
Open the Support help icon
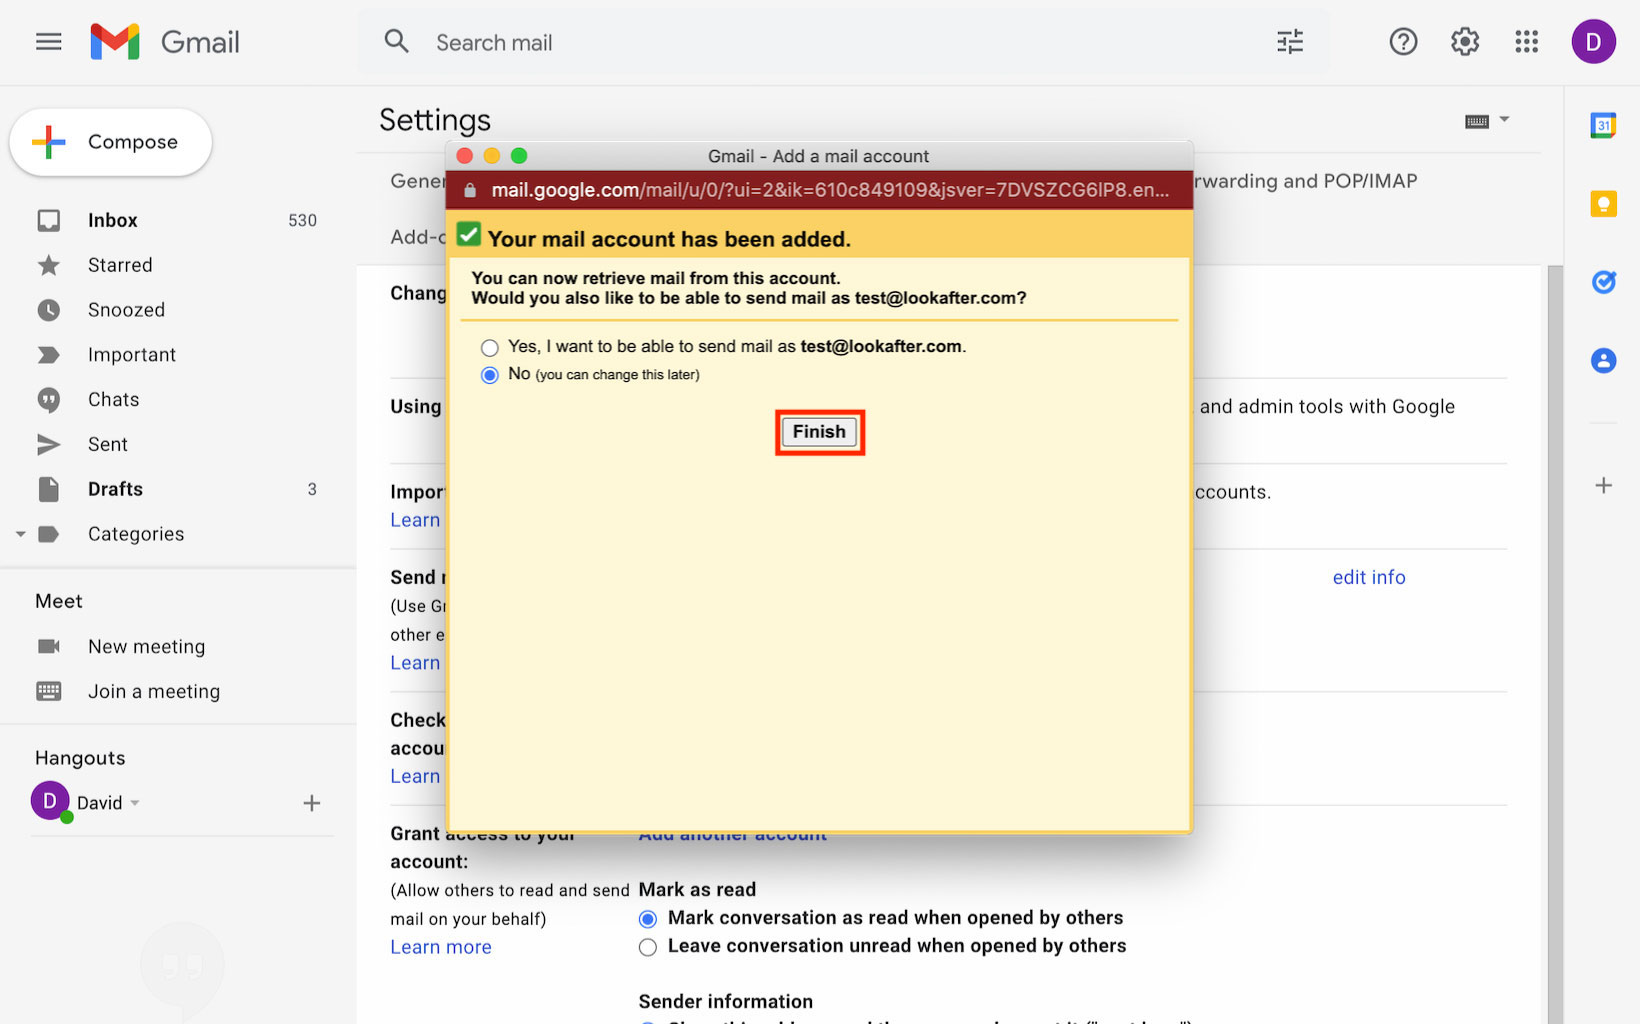tap(1403, 42)
